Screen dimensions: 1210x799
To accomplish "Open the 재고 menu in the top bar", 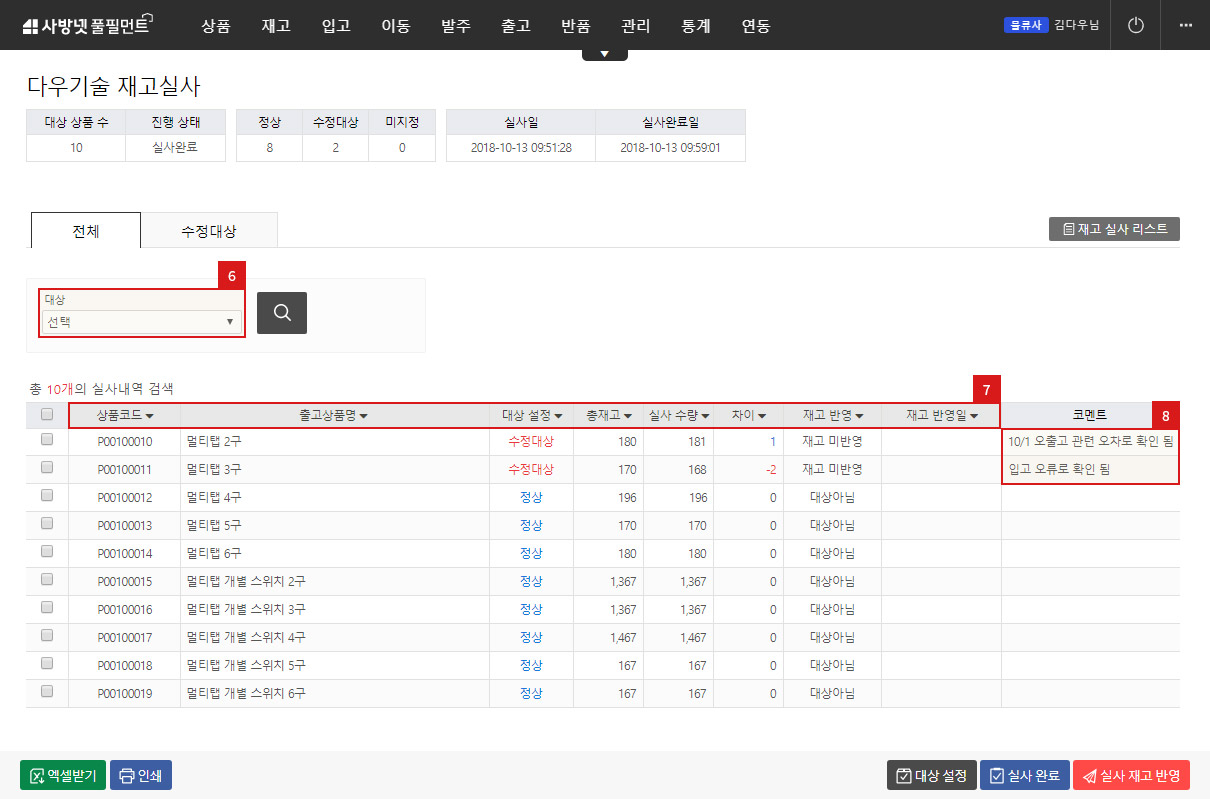I will 275,26.
